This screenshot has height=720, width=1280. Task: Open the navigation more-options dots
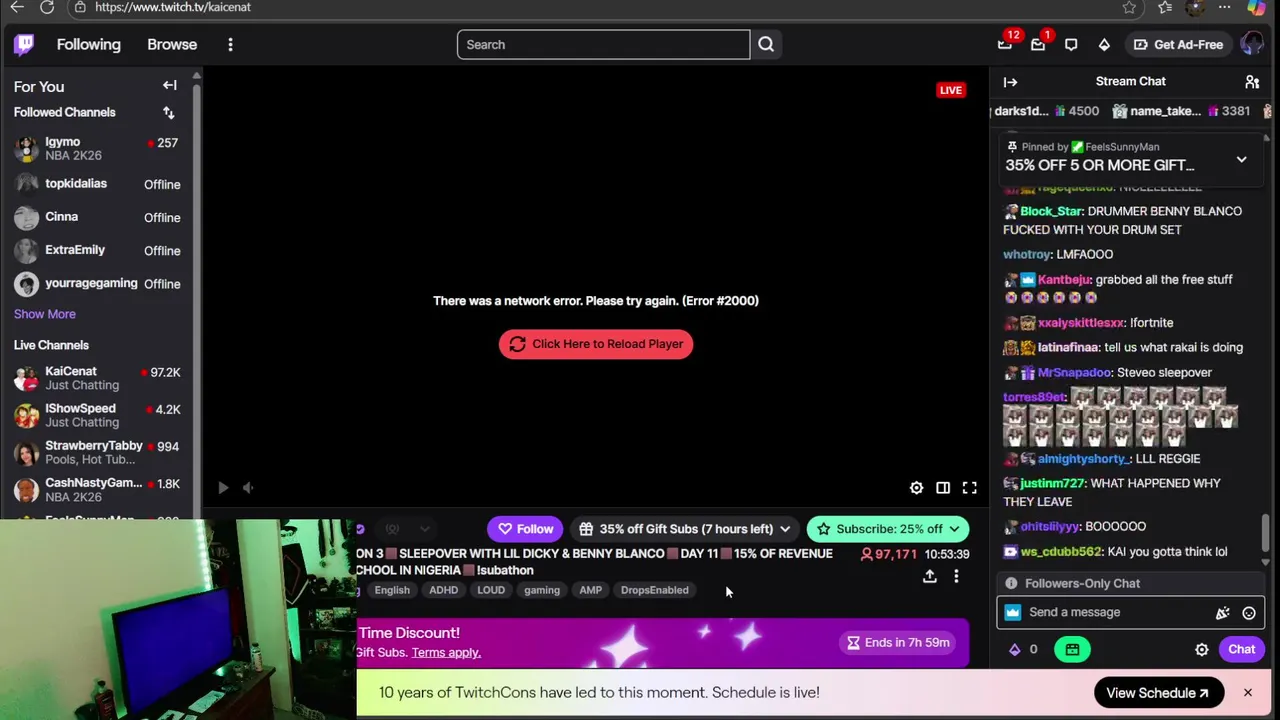tap(230, 45)
